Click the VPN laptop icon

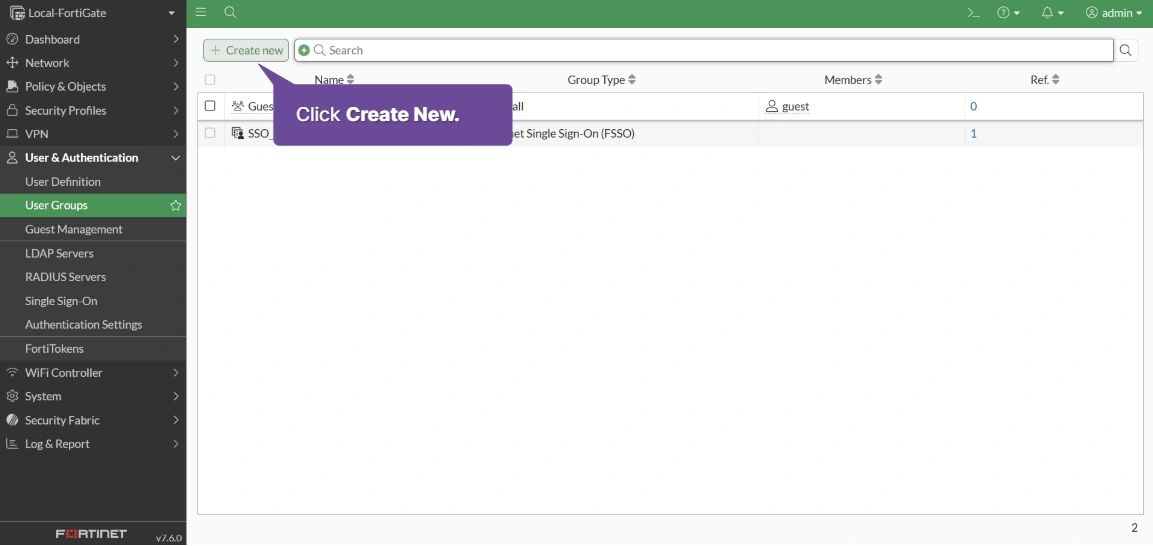(x=12, y=134)
